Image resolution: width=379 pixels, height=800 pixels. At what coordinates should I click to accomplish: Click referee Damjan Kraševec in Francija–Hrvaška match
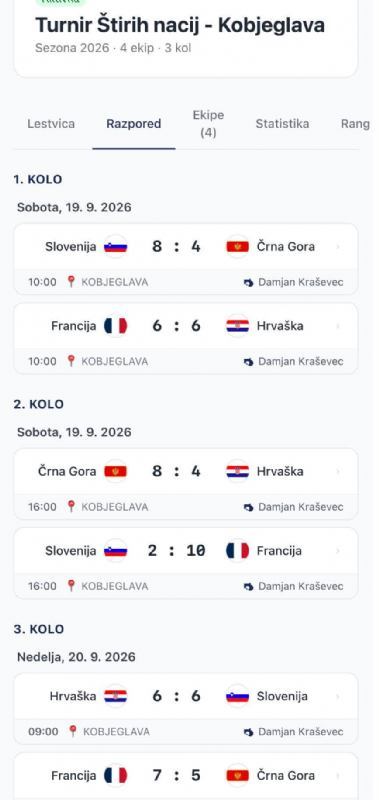pos(300,361)
